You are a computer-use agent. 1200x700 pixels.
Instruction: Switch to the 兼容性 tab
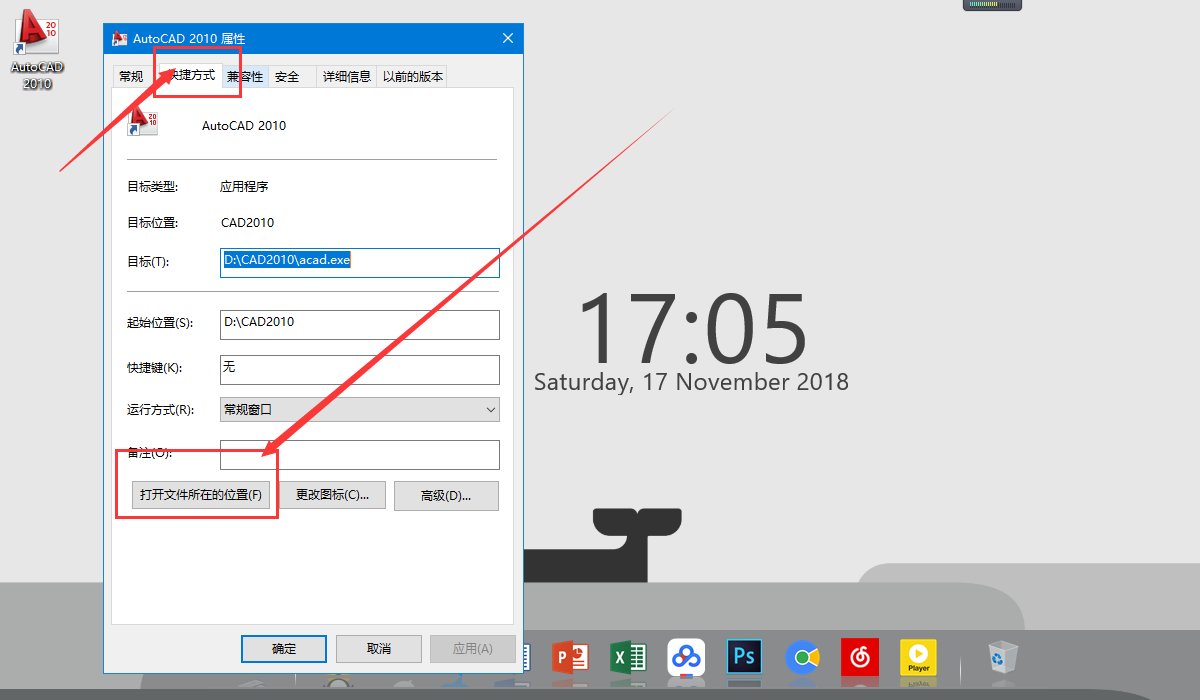tap(245, 76)
